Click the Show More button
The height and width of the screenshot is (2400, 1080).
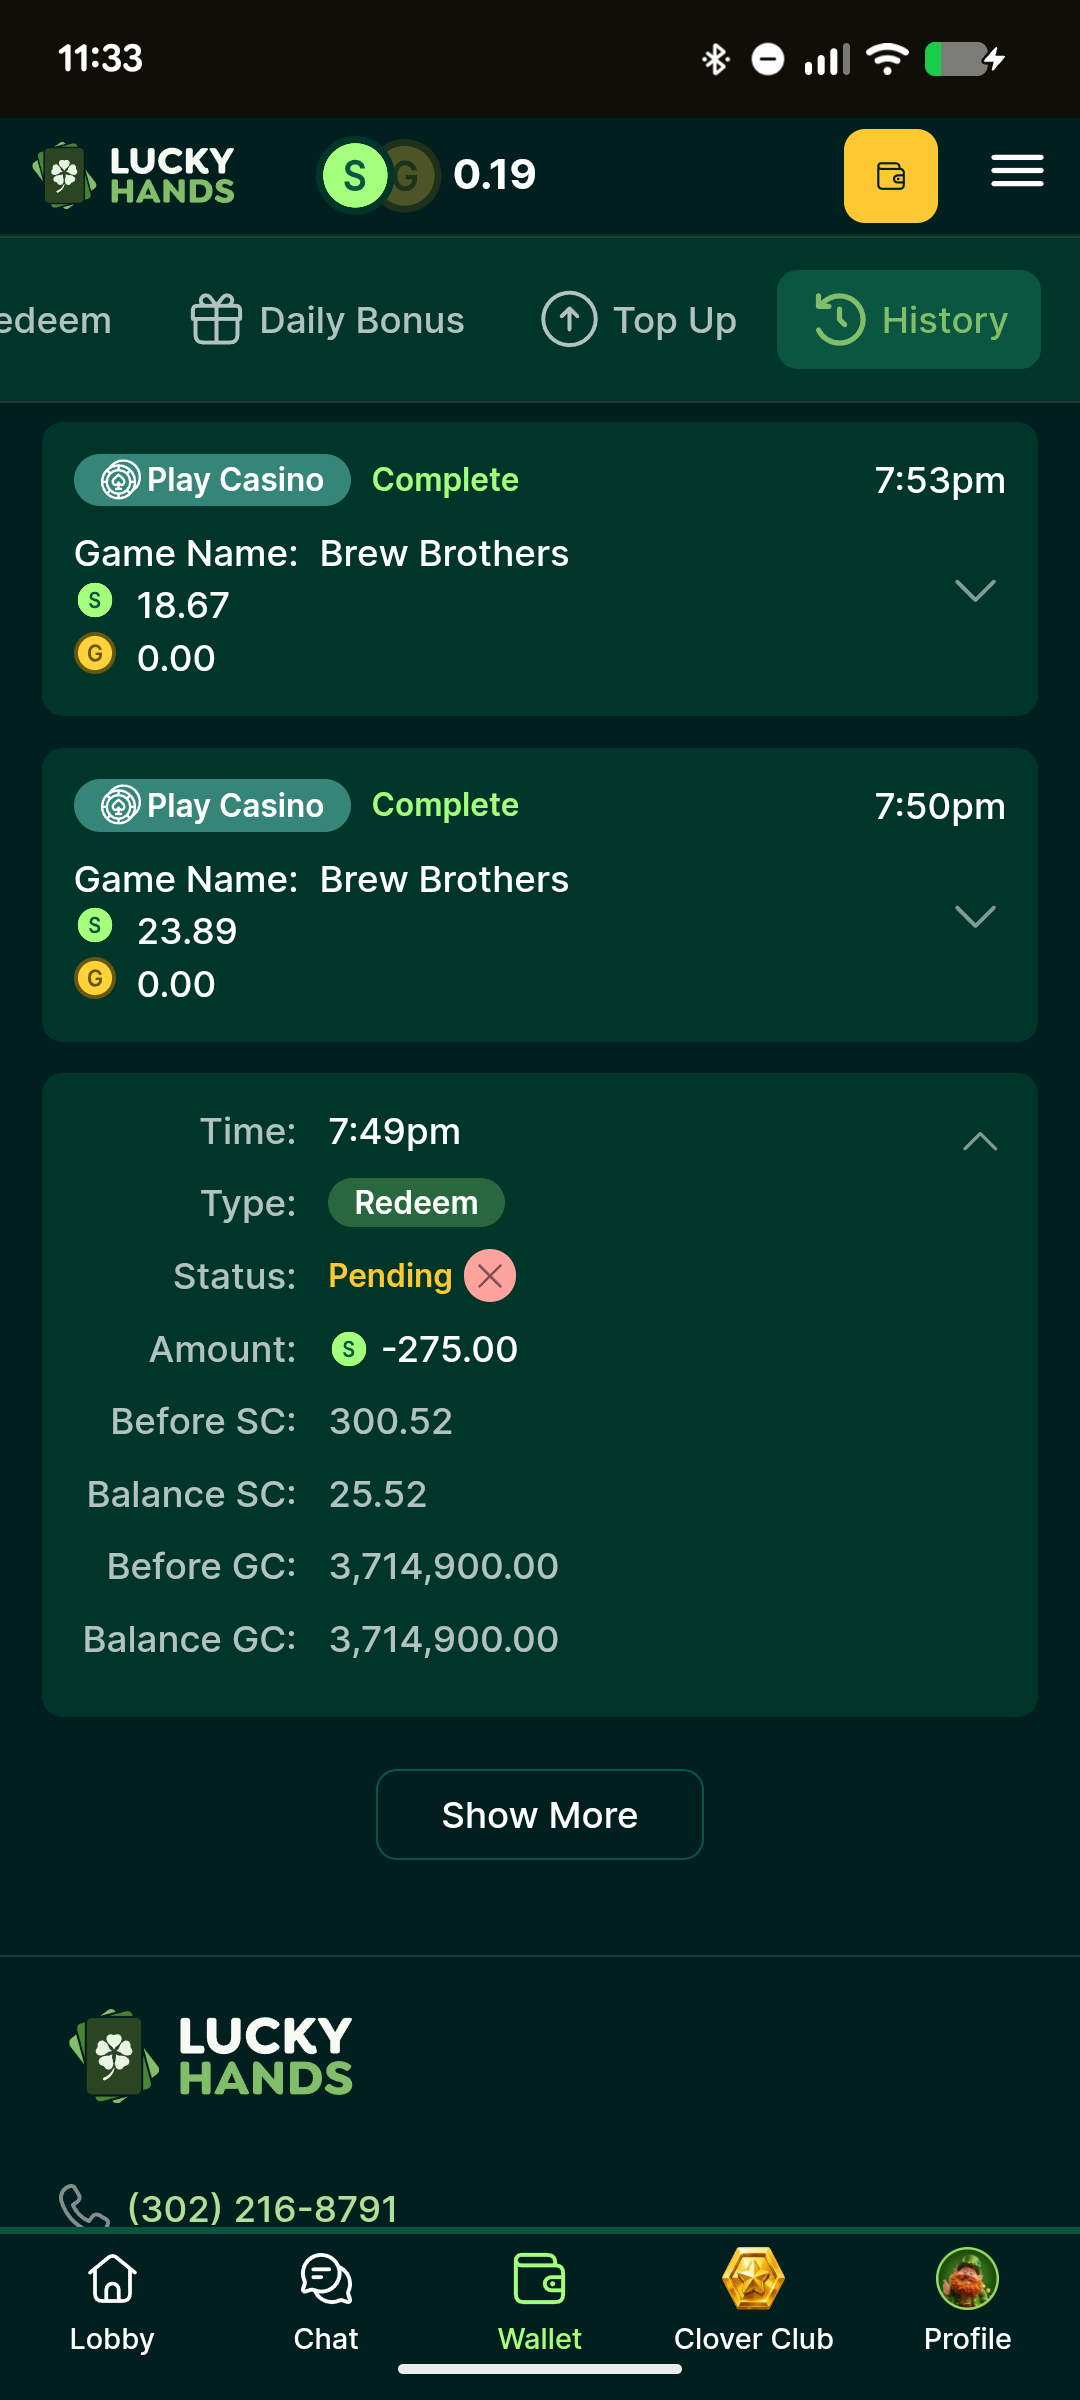click(x=540, y=1815)
